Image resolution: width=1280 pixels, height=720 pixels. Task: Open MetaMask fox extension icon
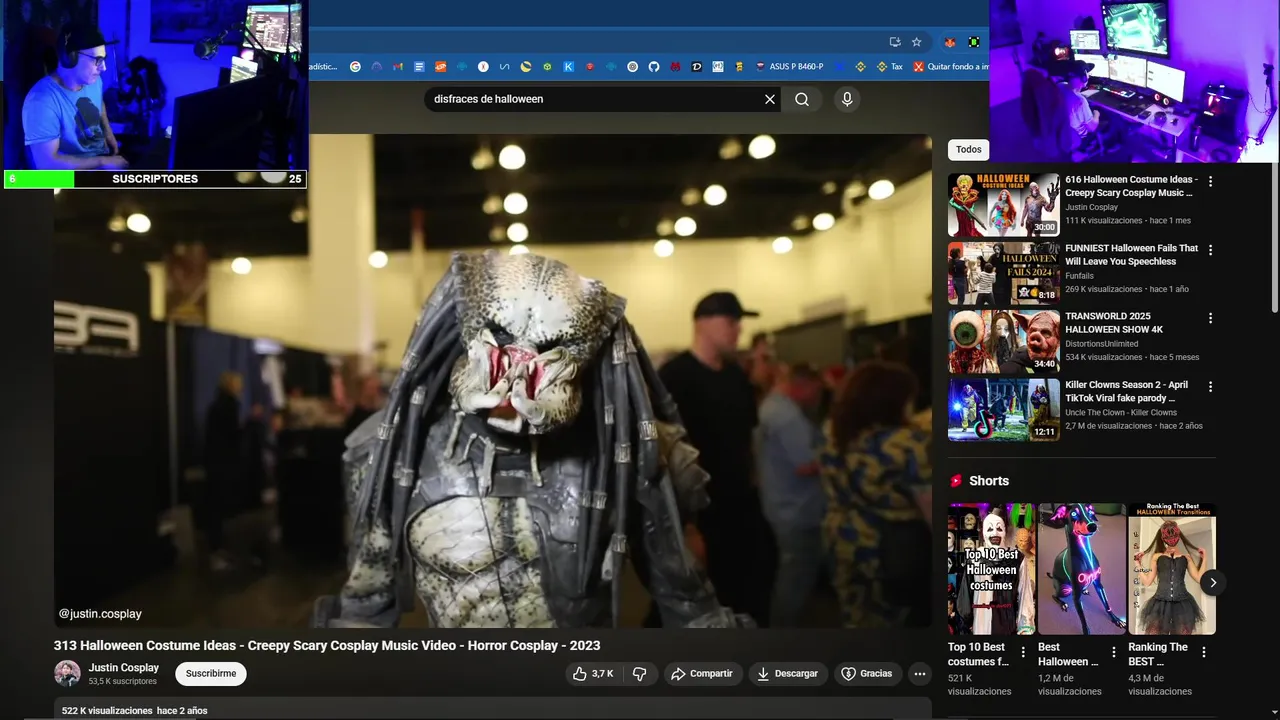(950, 42)
